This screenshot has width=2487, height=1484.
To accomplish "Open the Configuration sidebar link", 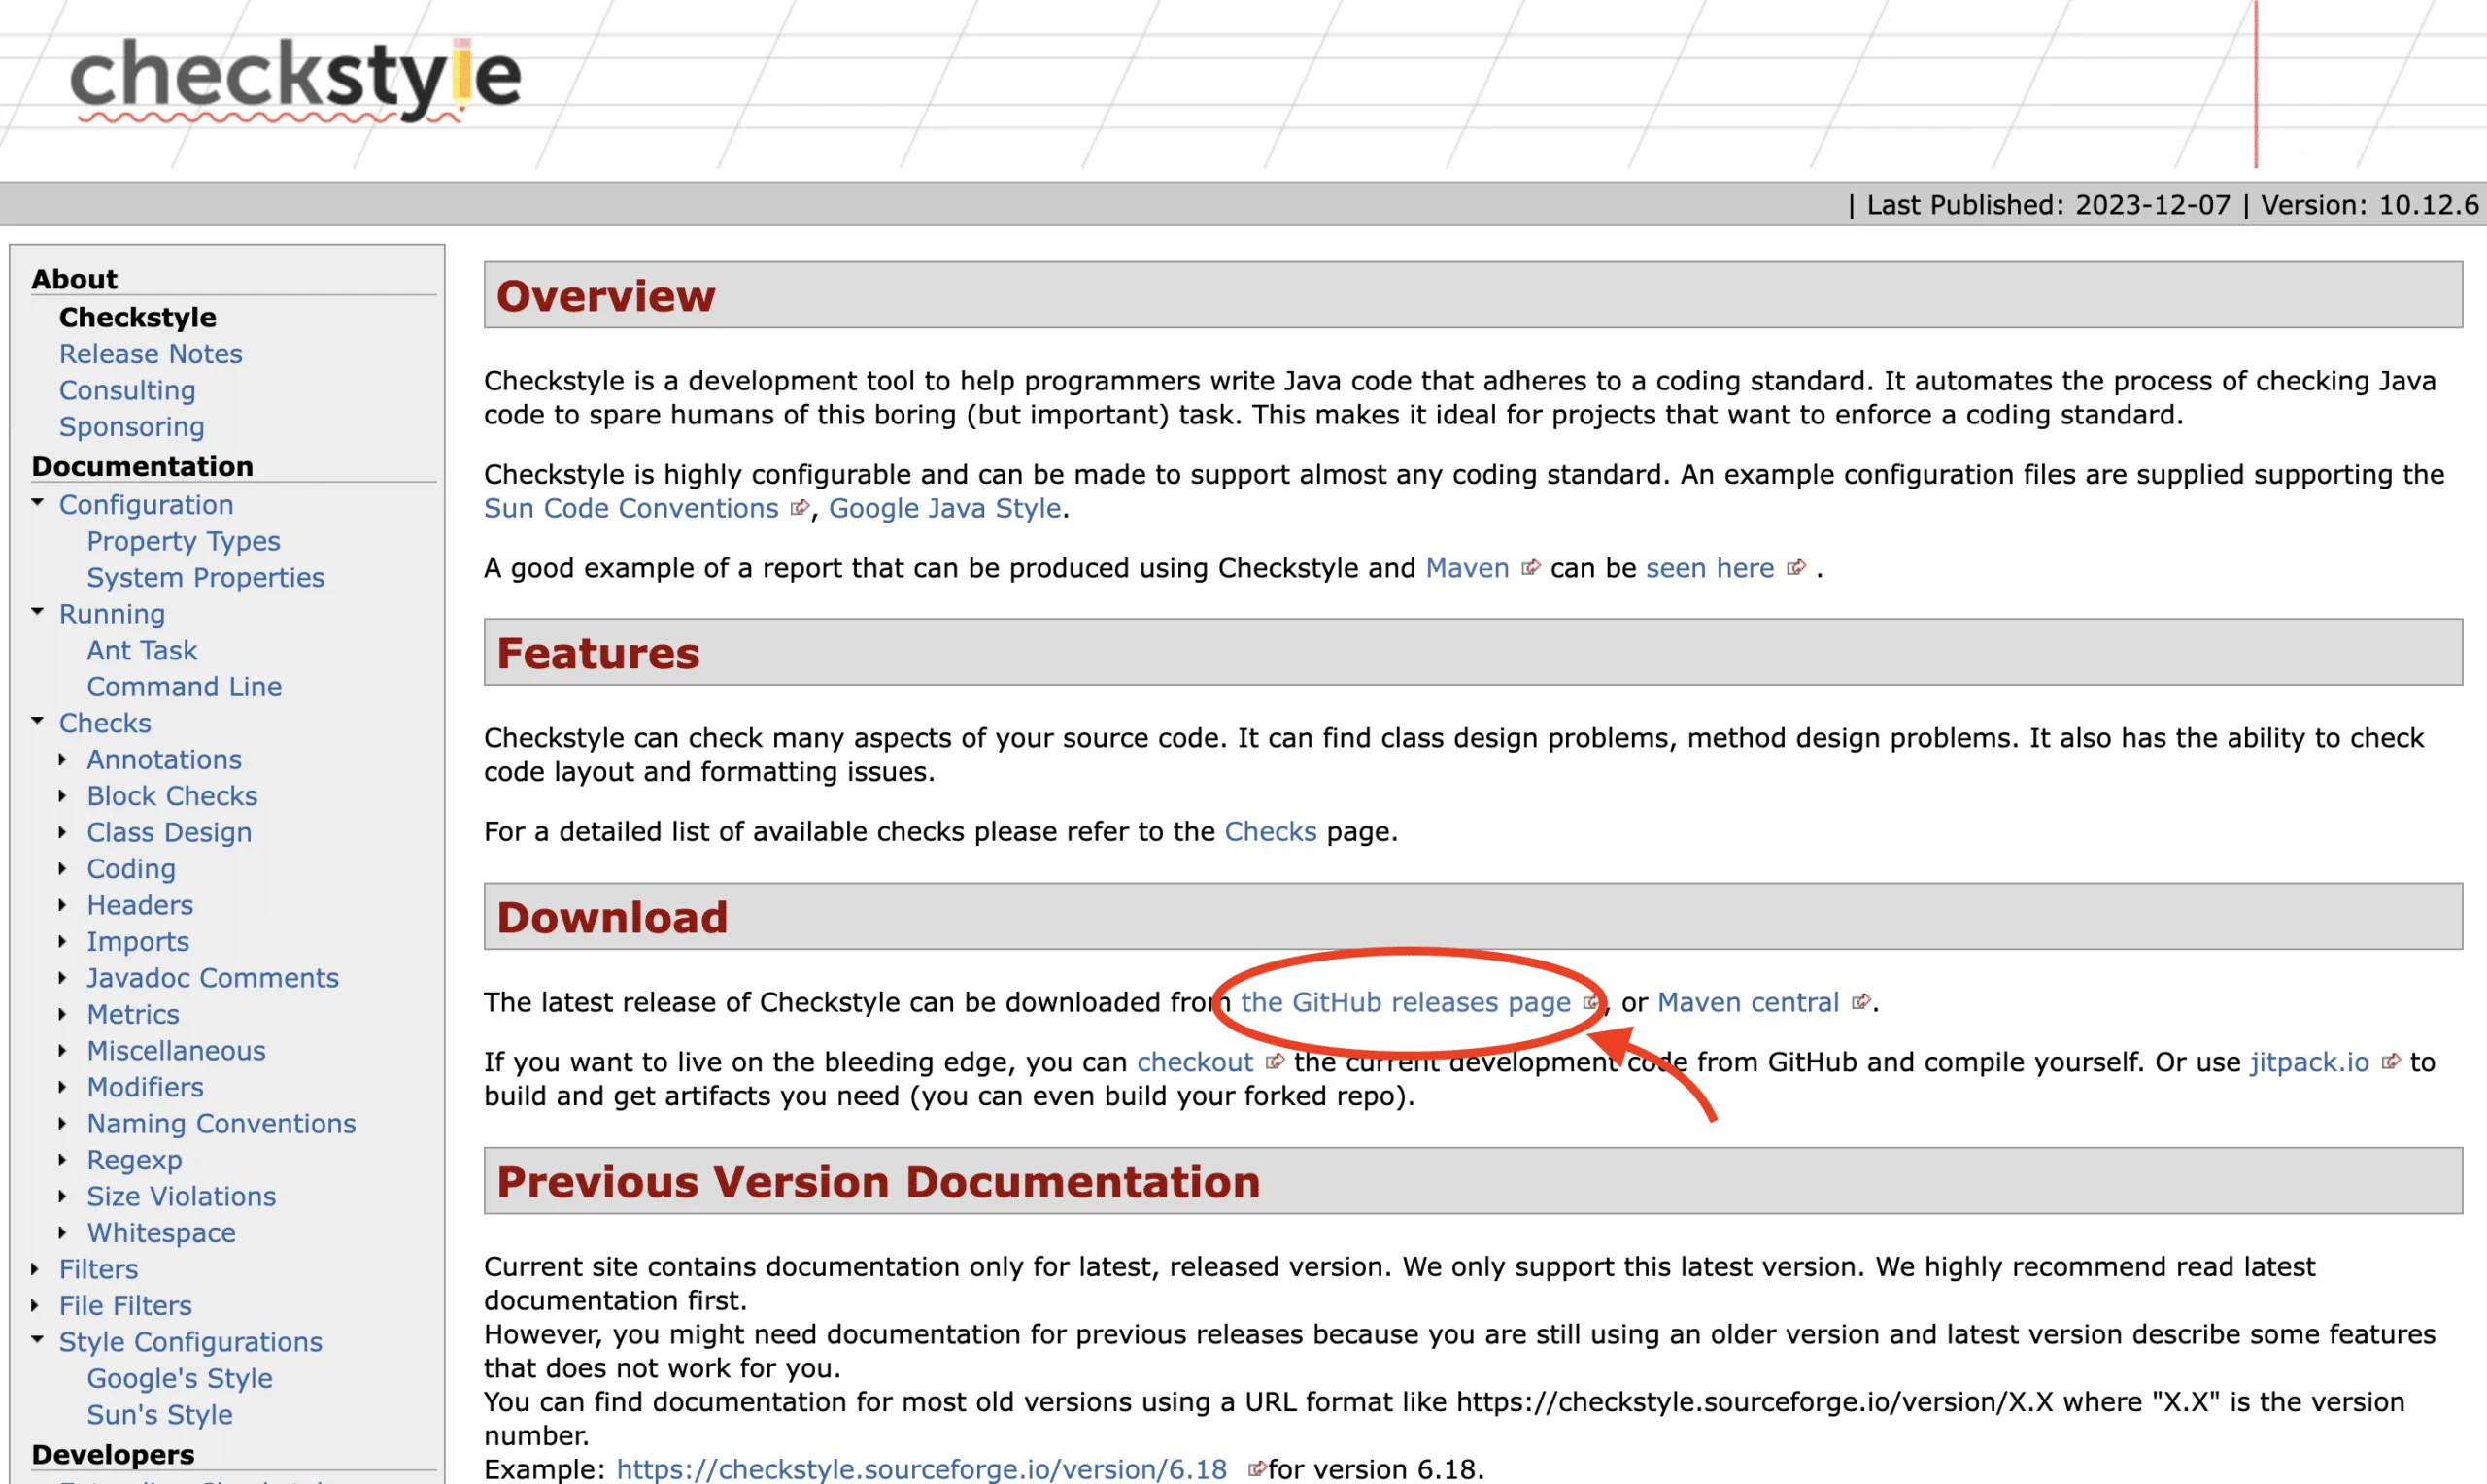I will point(146,505).
